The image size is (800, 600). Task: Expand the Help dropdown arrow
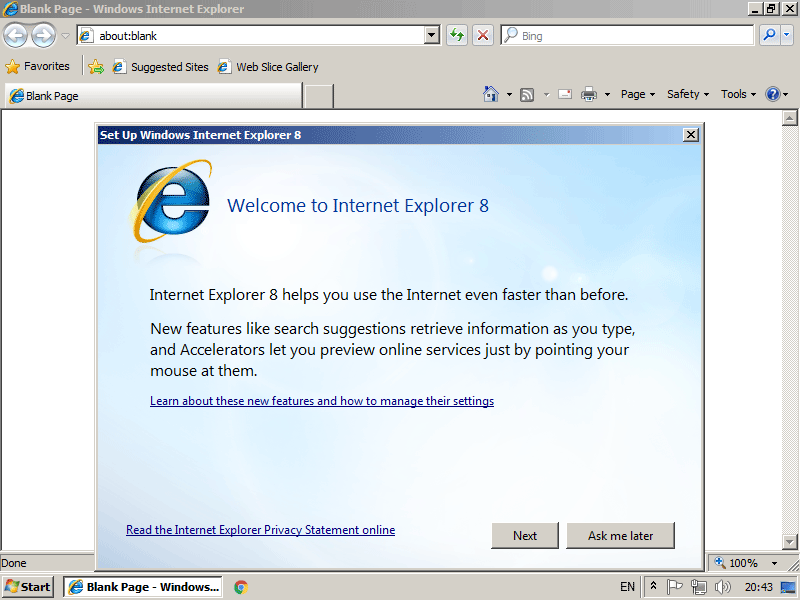coord(786,94)
